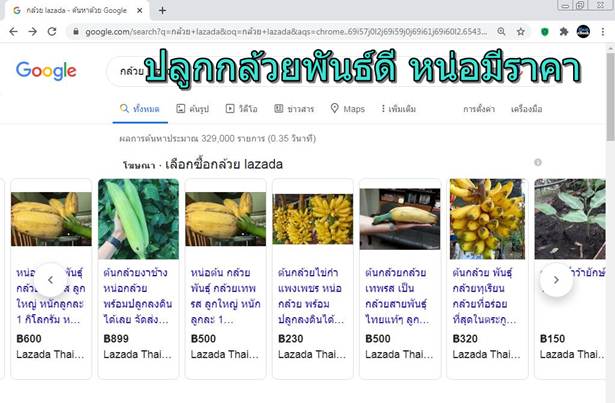Image resolution: width=615 pixels, height=403 pixels.
Task: Open a new browser tab
Action: tap(162, 11)
